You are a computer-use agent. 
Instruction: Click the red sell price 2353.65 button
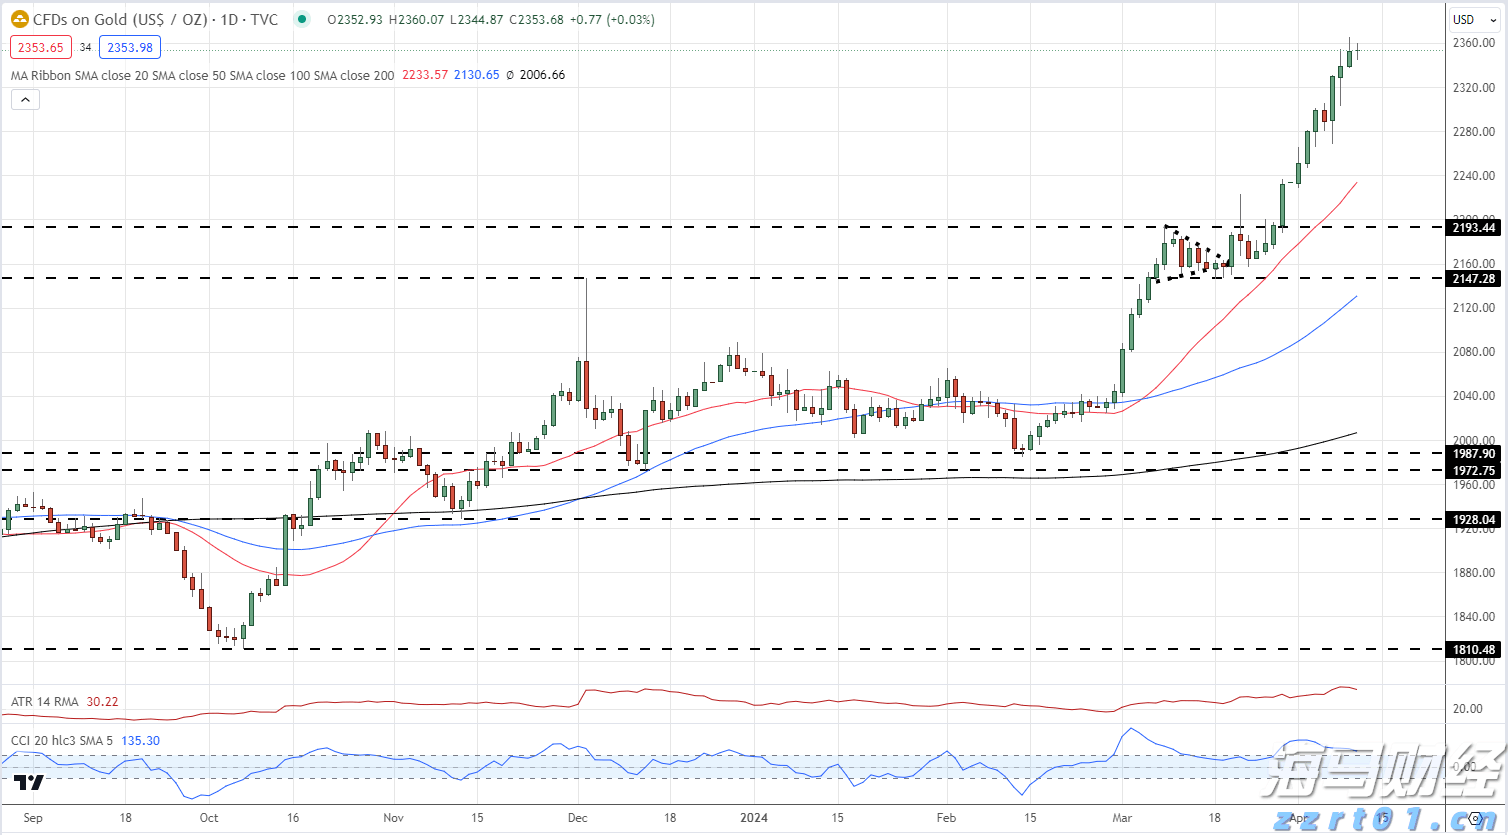(41, 47)
